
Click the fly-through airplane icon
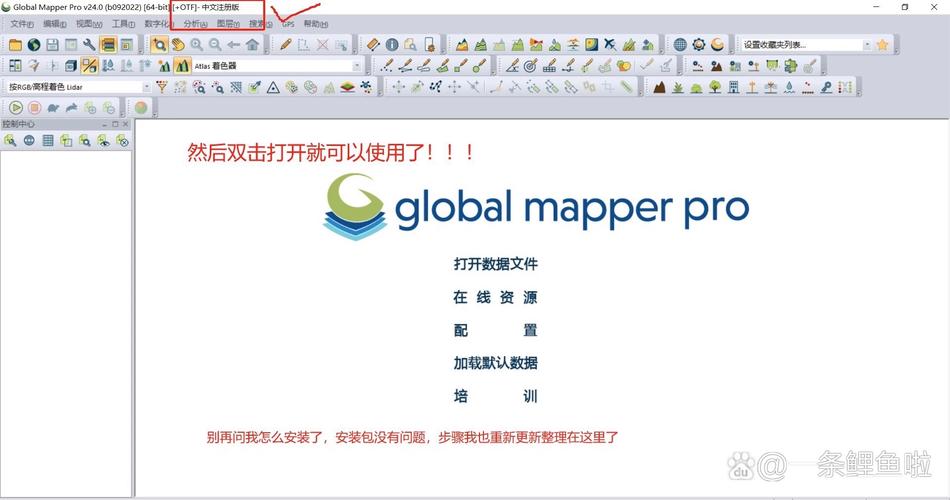coord(610,44)
